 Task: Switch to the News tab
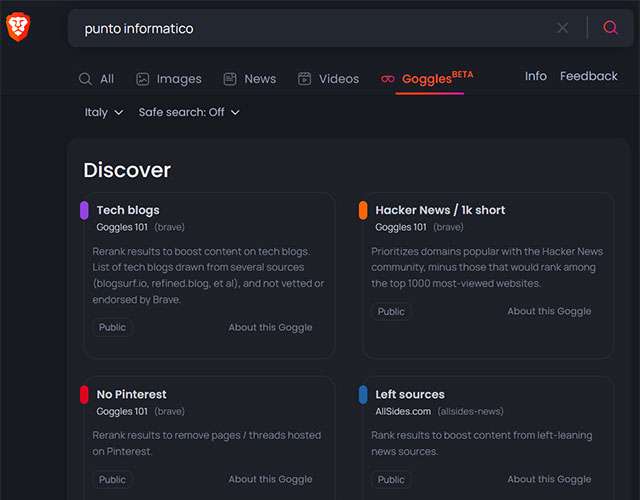260,79
